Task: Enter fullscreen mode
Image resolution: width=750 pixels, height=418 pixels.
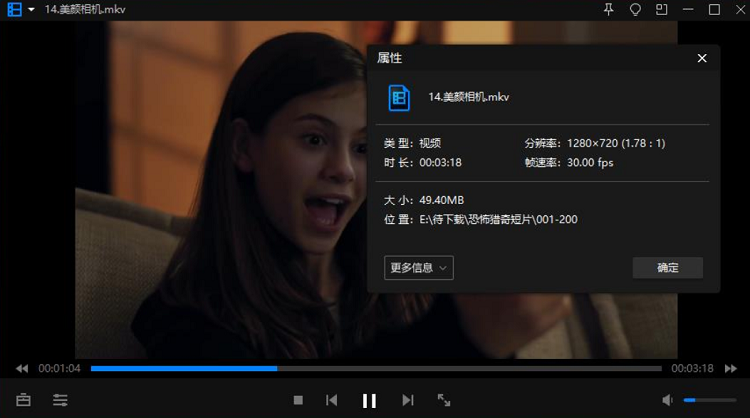Action: click(x=444, y=400)
